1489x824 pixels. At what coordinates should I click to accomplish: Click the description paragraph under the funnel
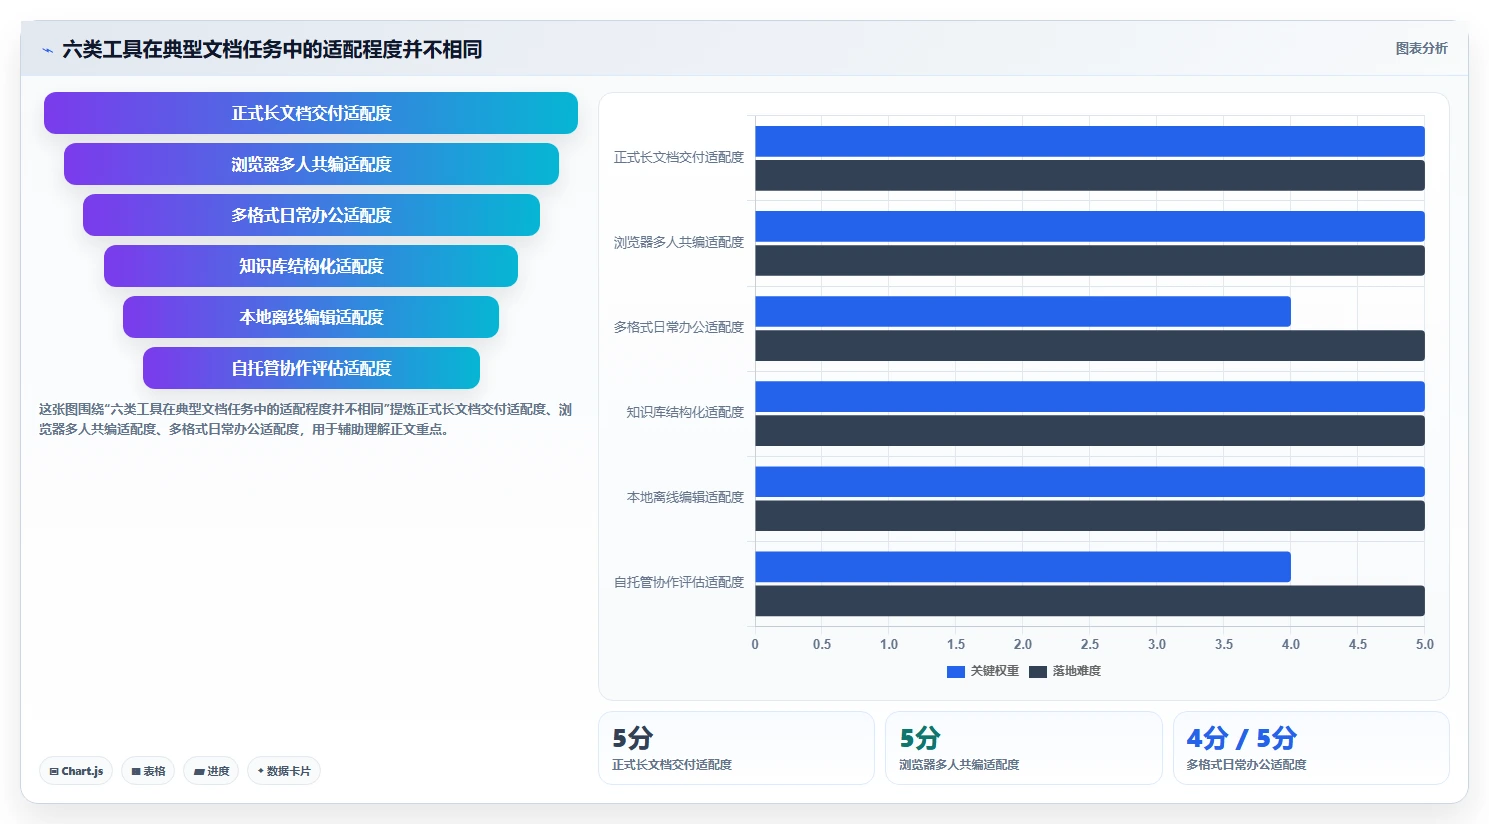coord(306,419)
